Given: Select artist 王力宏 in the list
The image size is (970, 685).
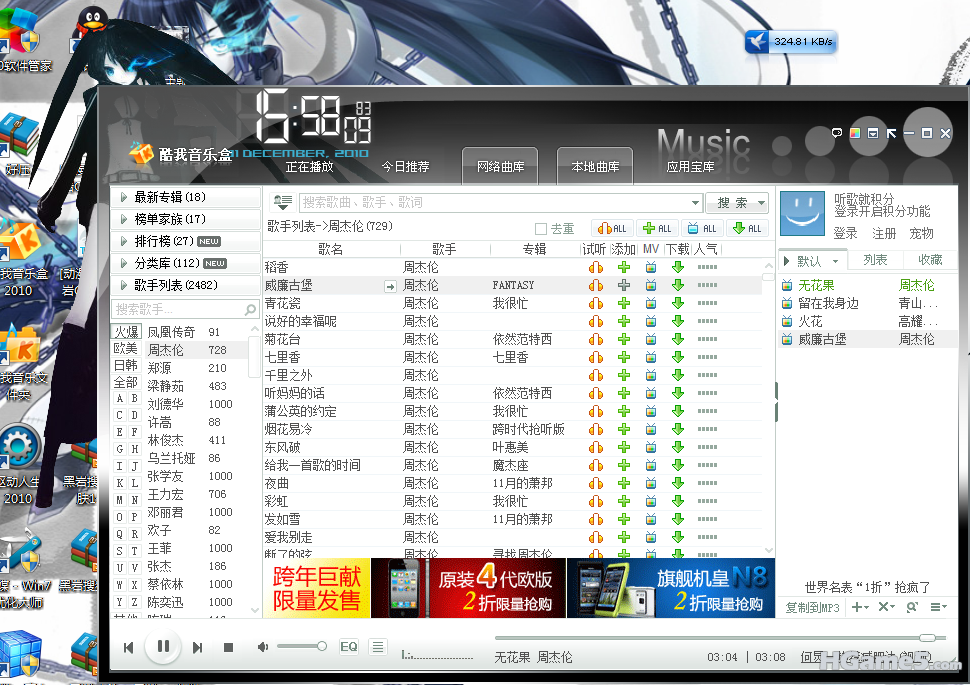Looking at the screenshot, I should pos(196,494).
